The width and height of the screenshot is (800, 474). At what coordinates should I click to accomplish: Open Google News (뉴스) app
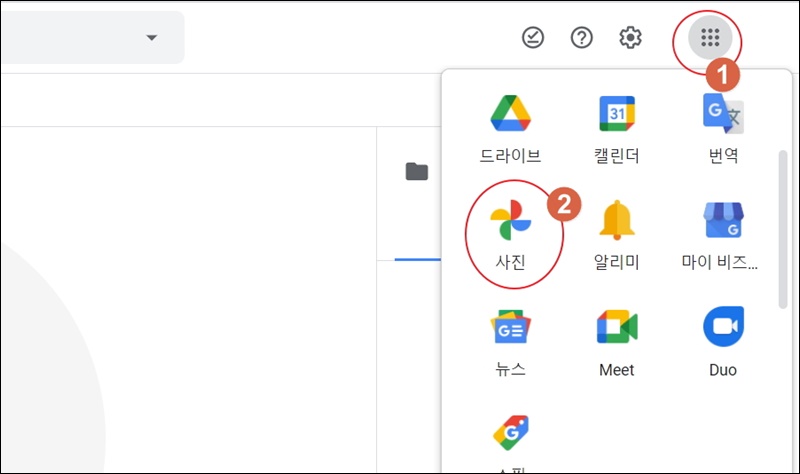click(x=510, y=343)
